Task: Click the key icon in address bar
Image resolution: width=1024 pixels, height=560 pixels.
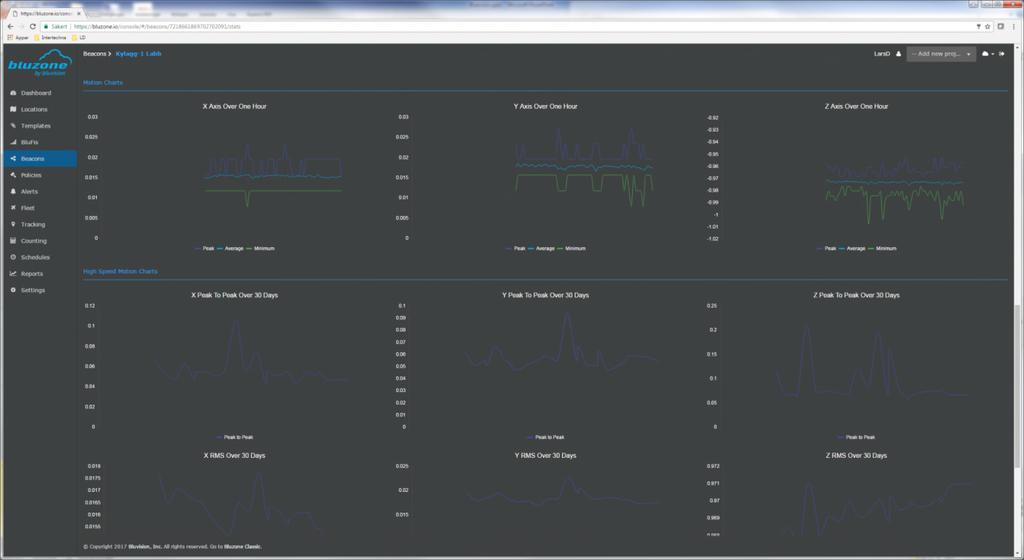Action: (978, 26)
